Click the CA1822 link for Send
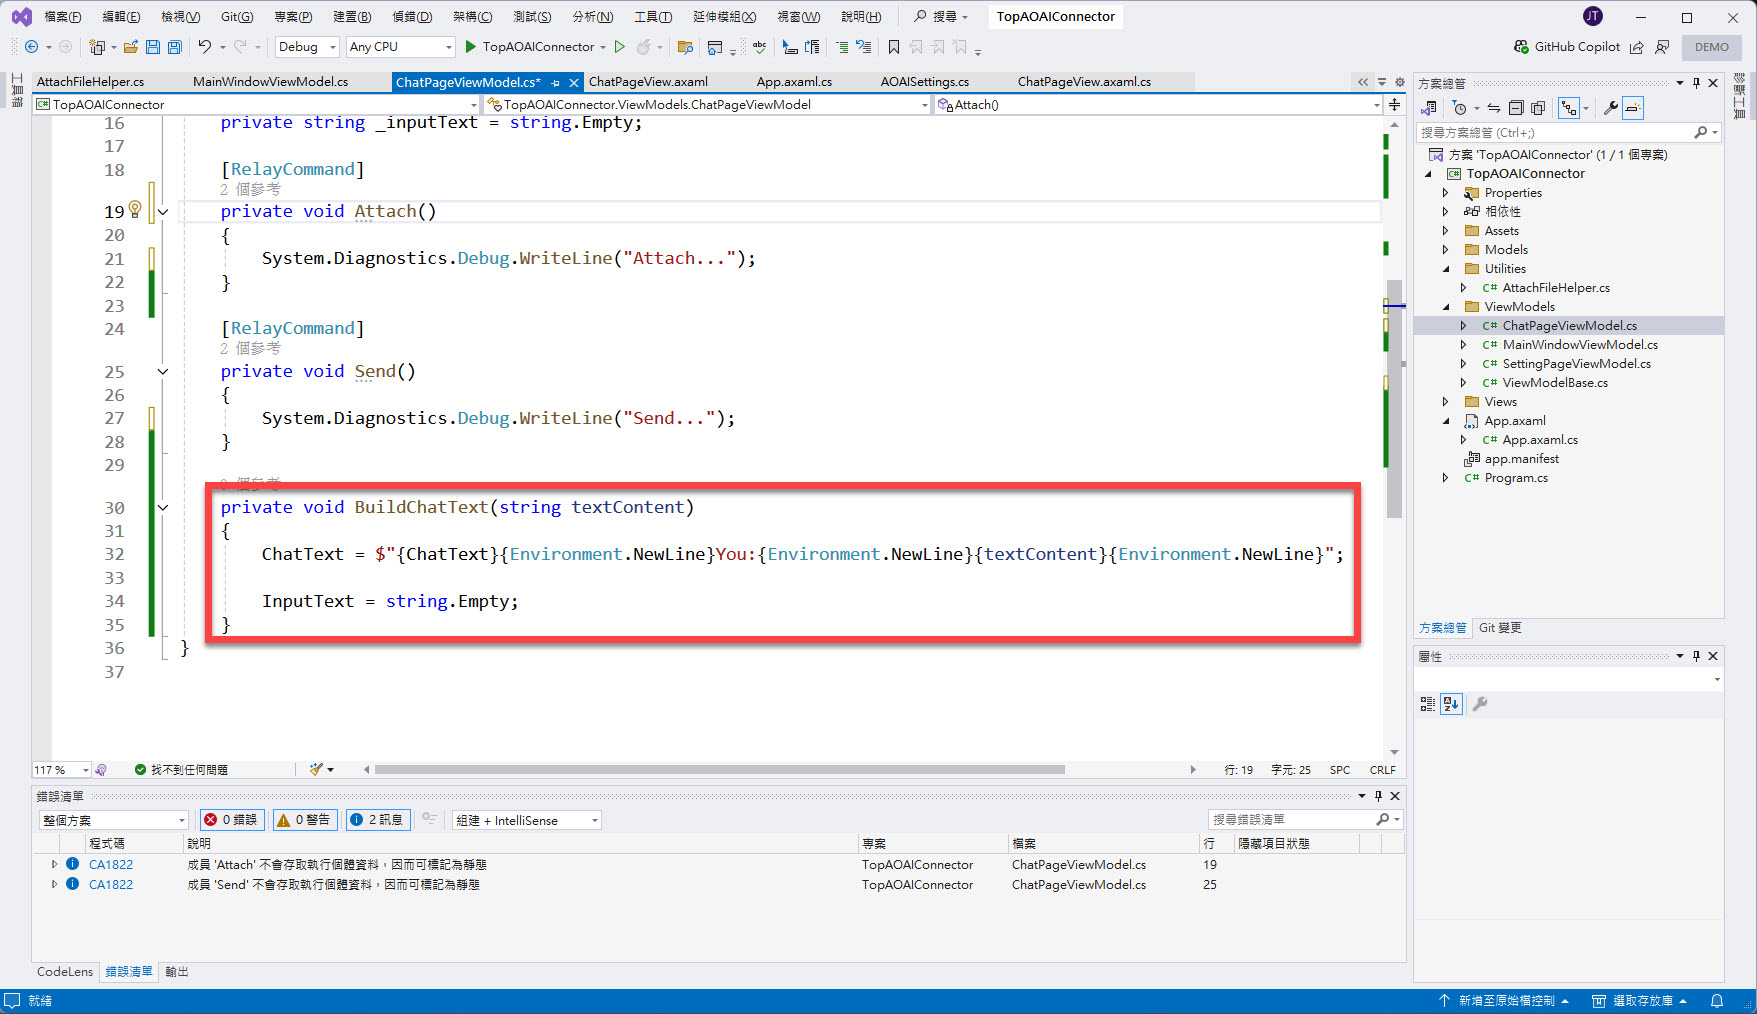The height and width of the screenshot is (1014, 1757). pos(111,884)
